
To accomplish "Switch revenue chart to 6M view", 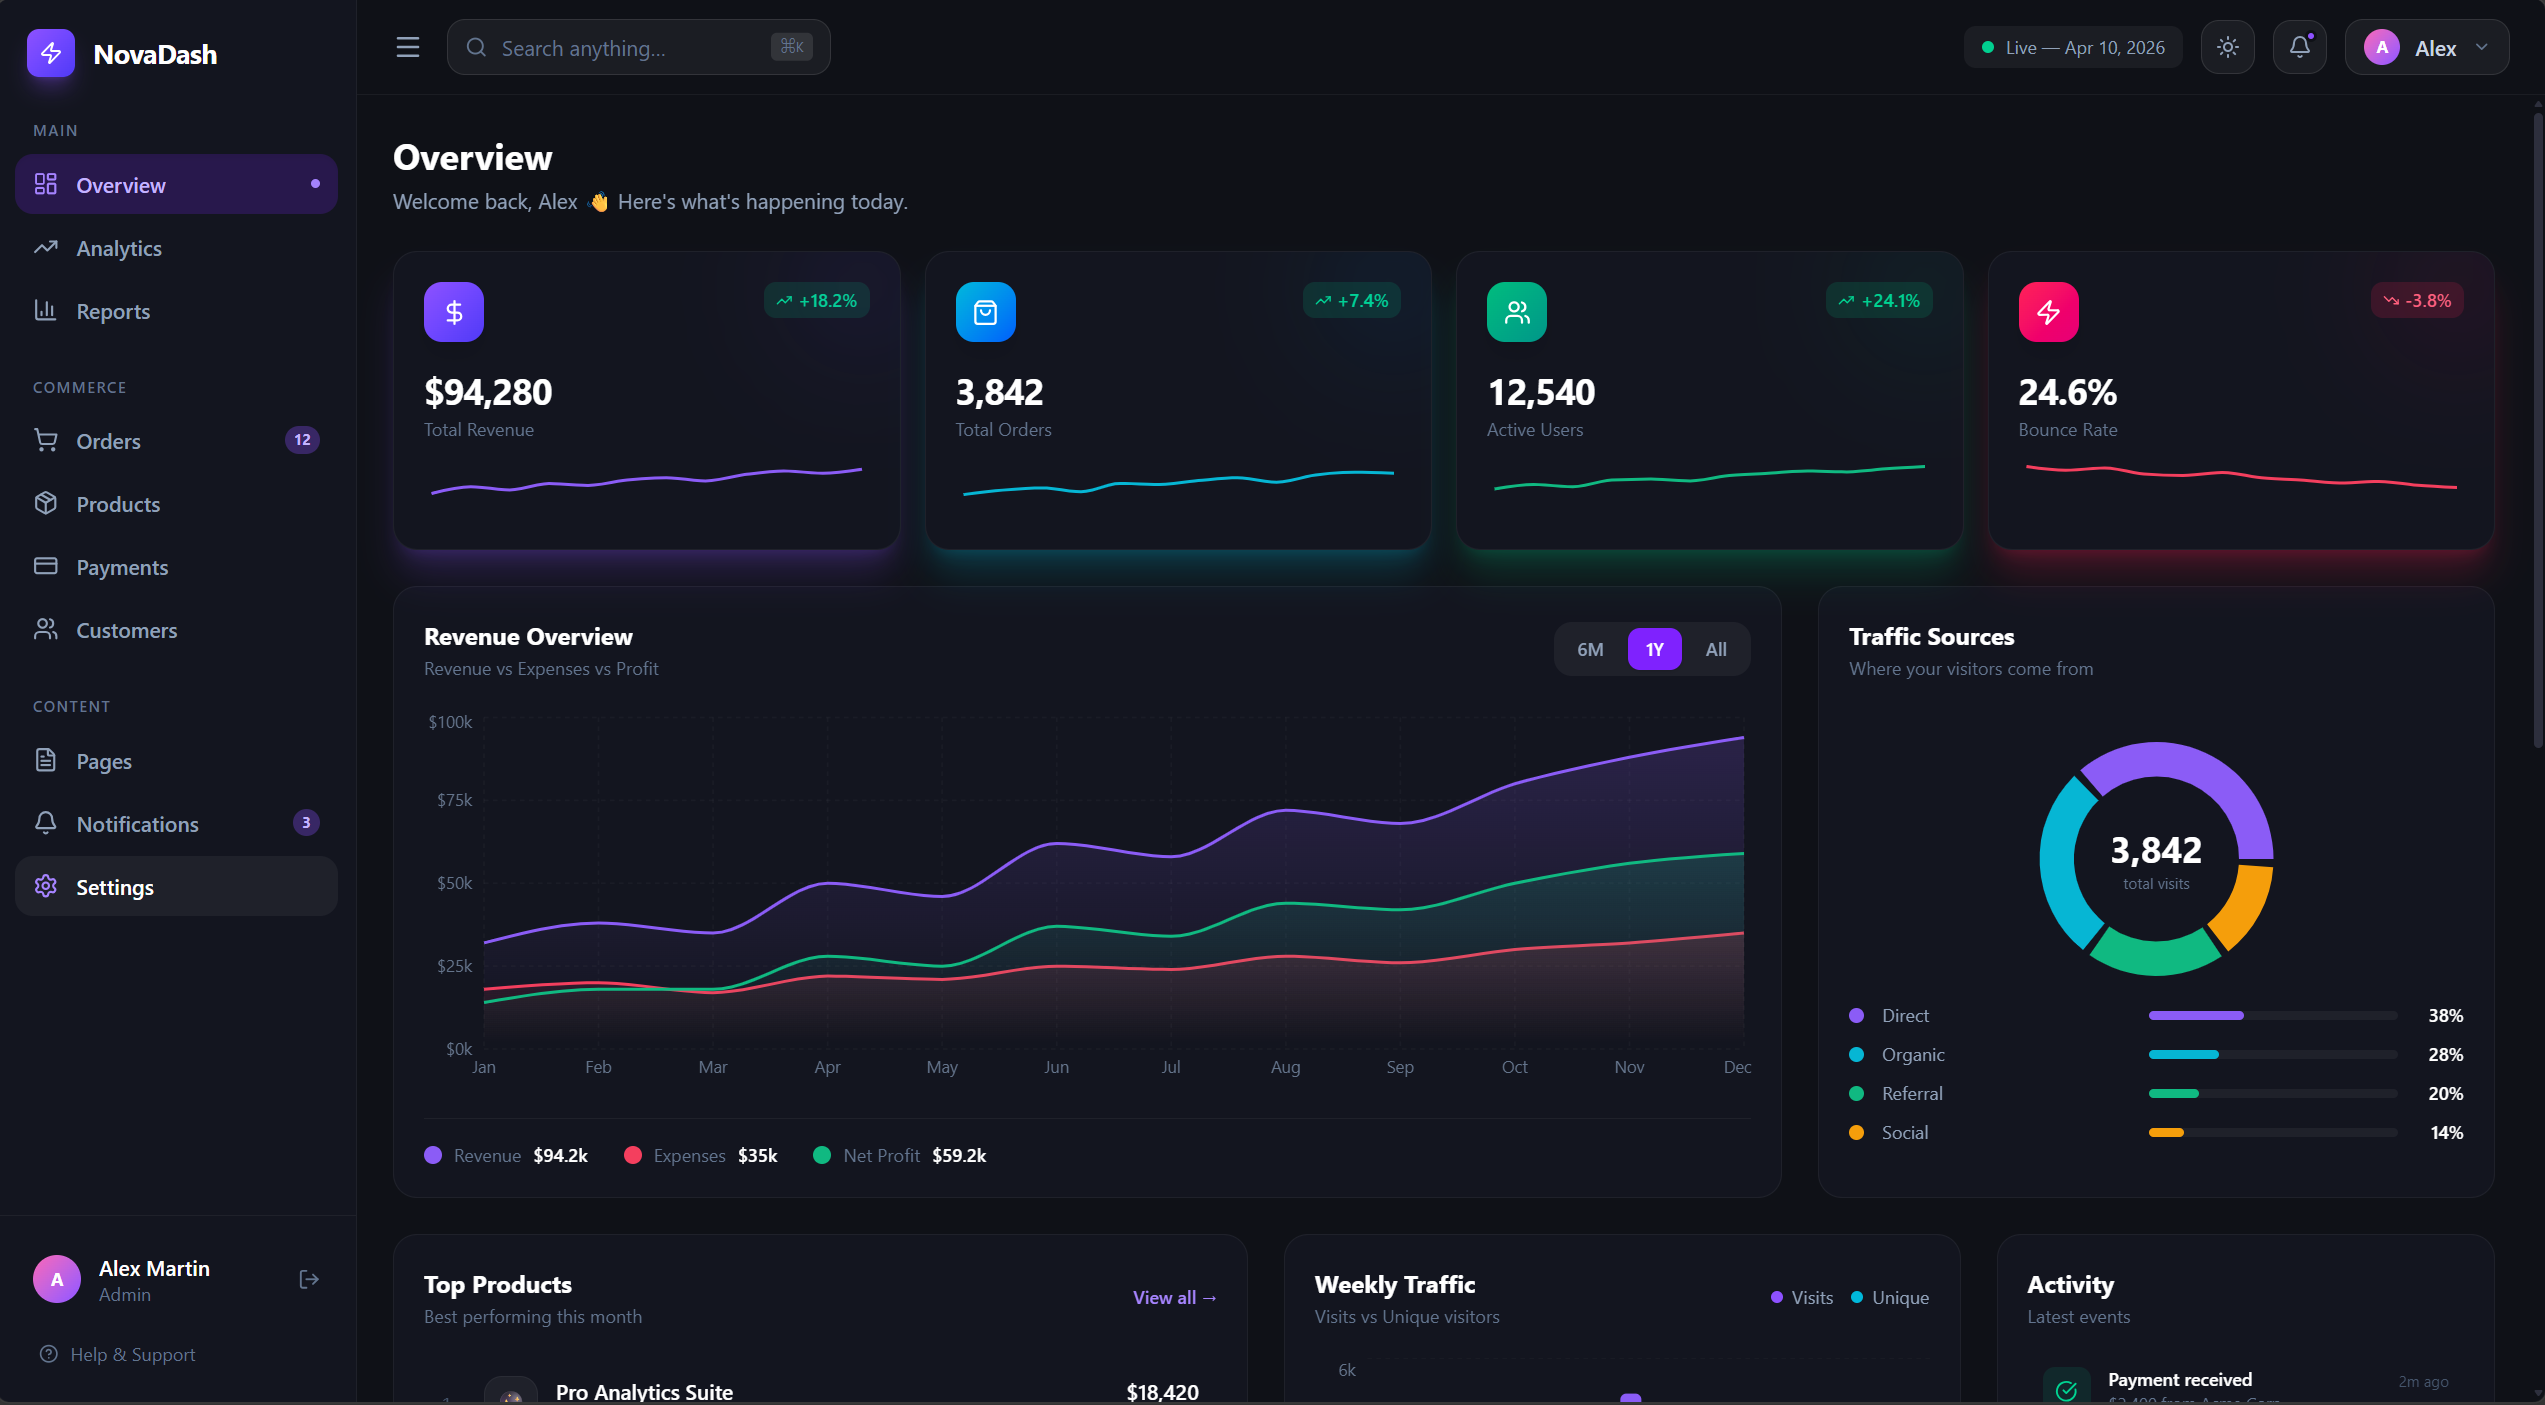I will point(1590,649).
